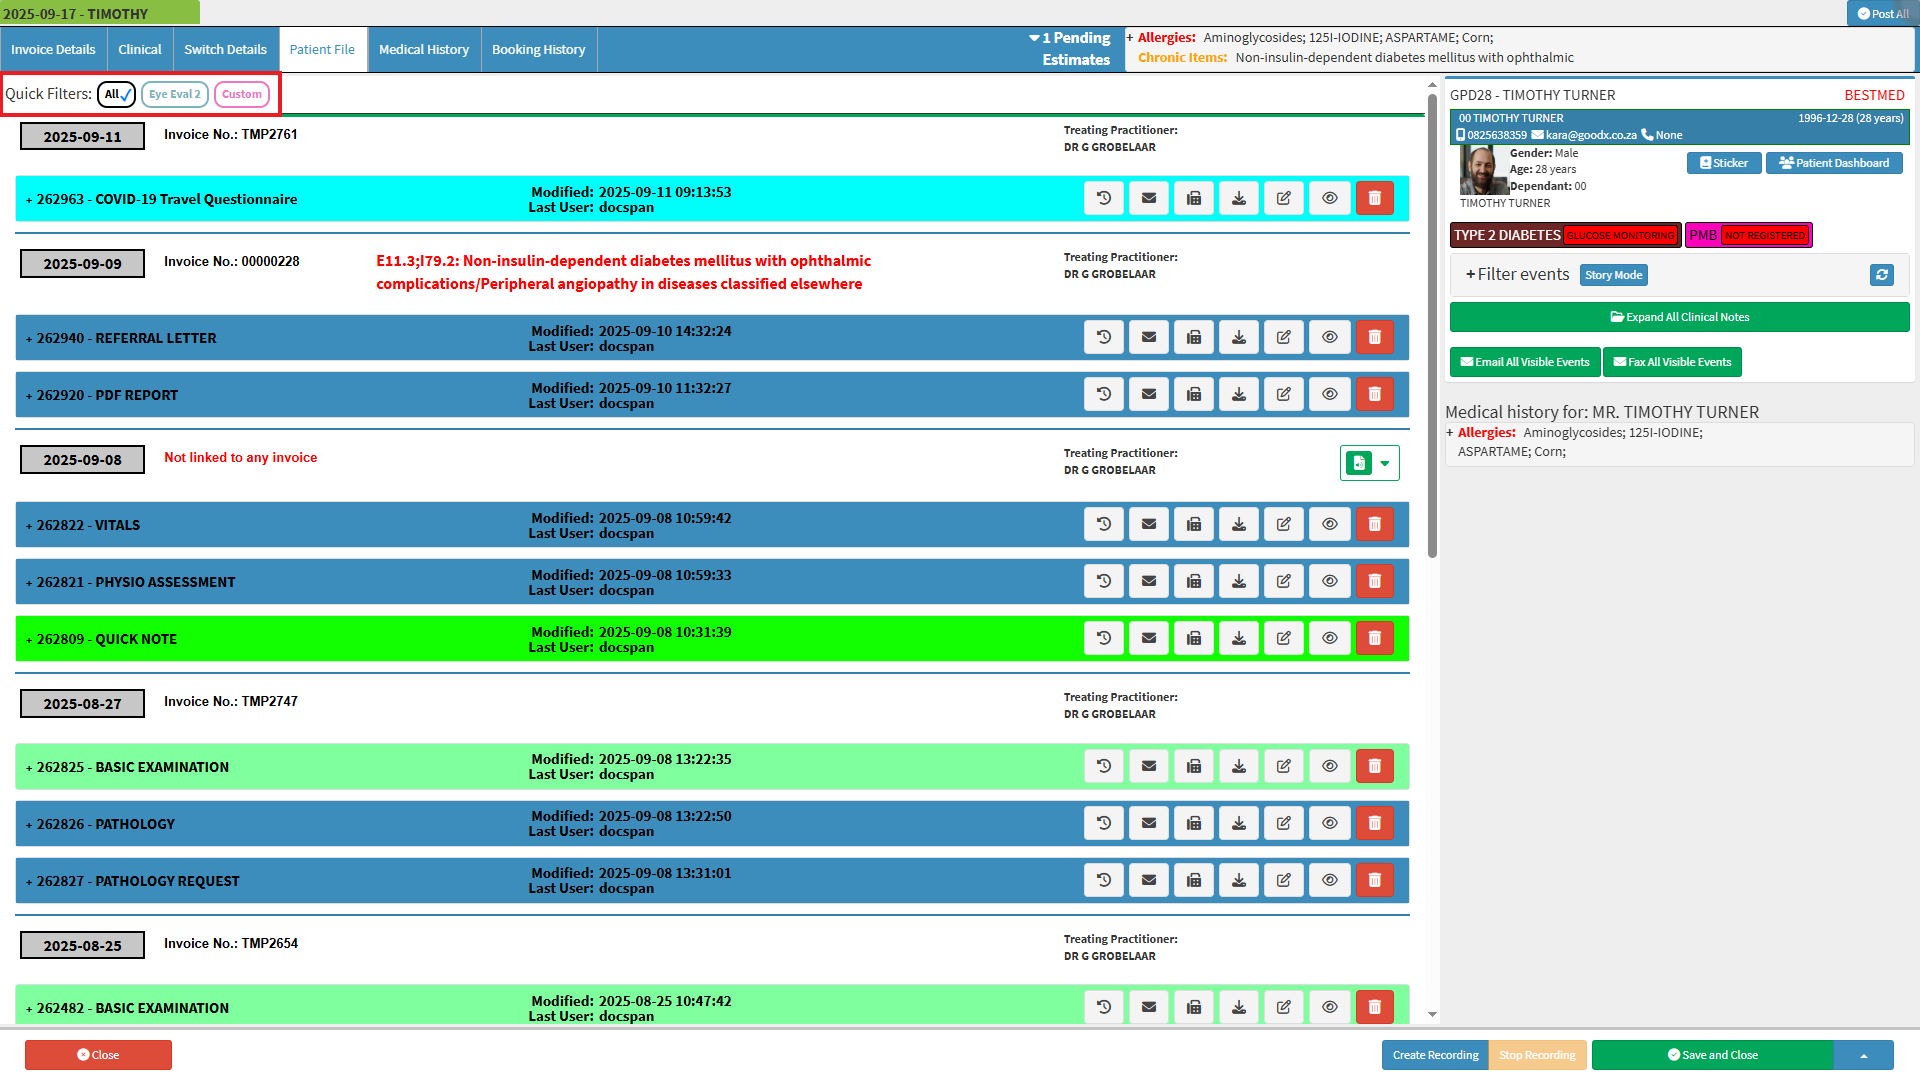Open dropdown arrow next to Save and Close

tap(1863, 1055)
